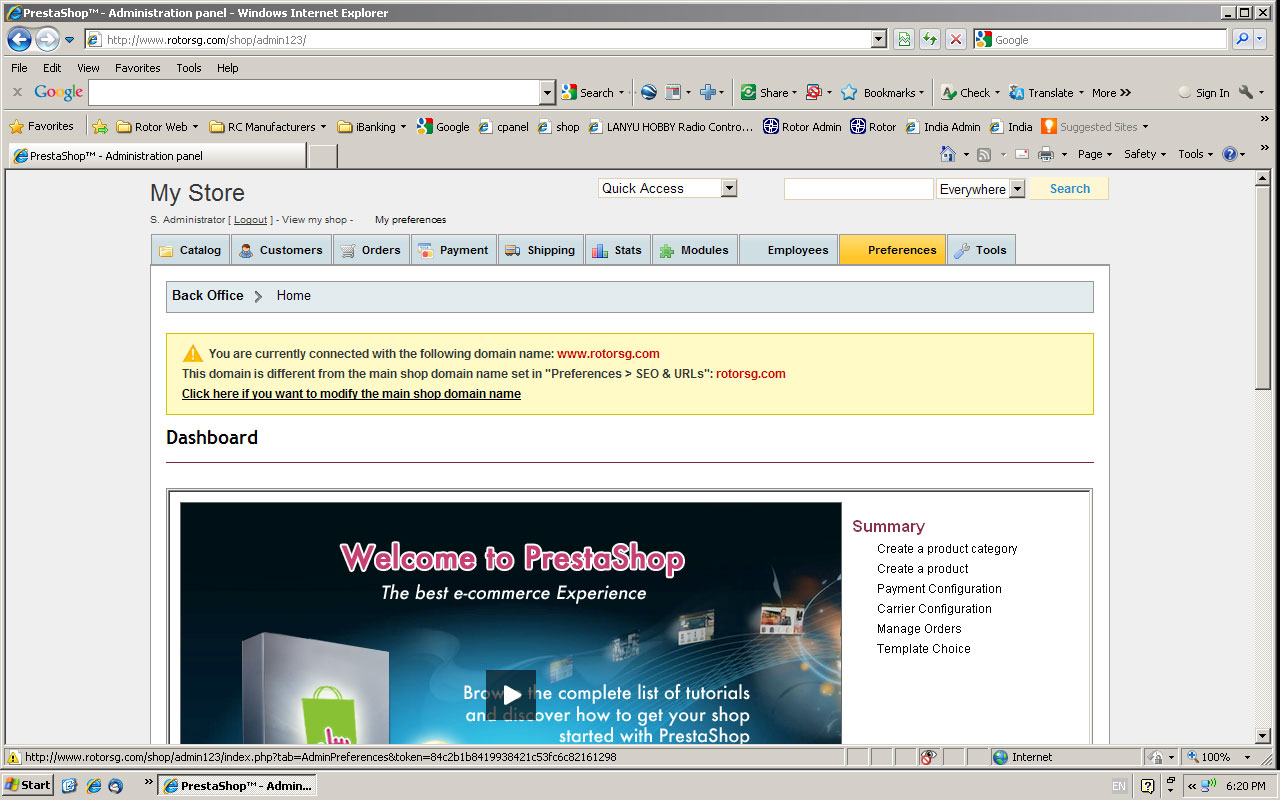Expand the RC Manufacturers favorites folder
The height and width of the screenshot is (800, 1280).
click(268, 127)
